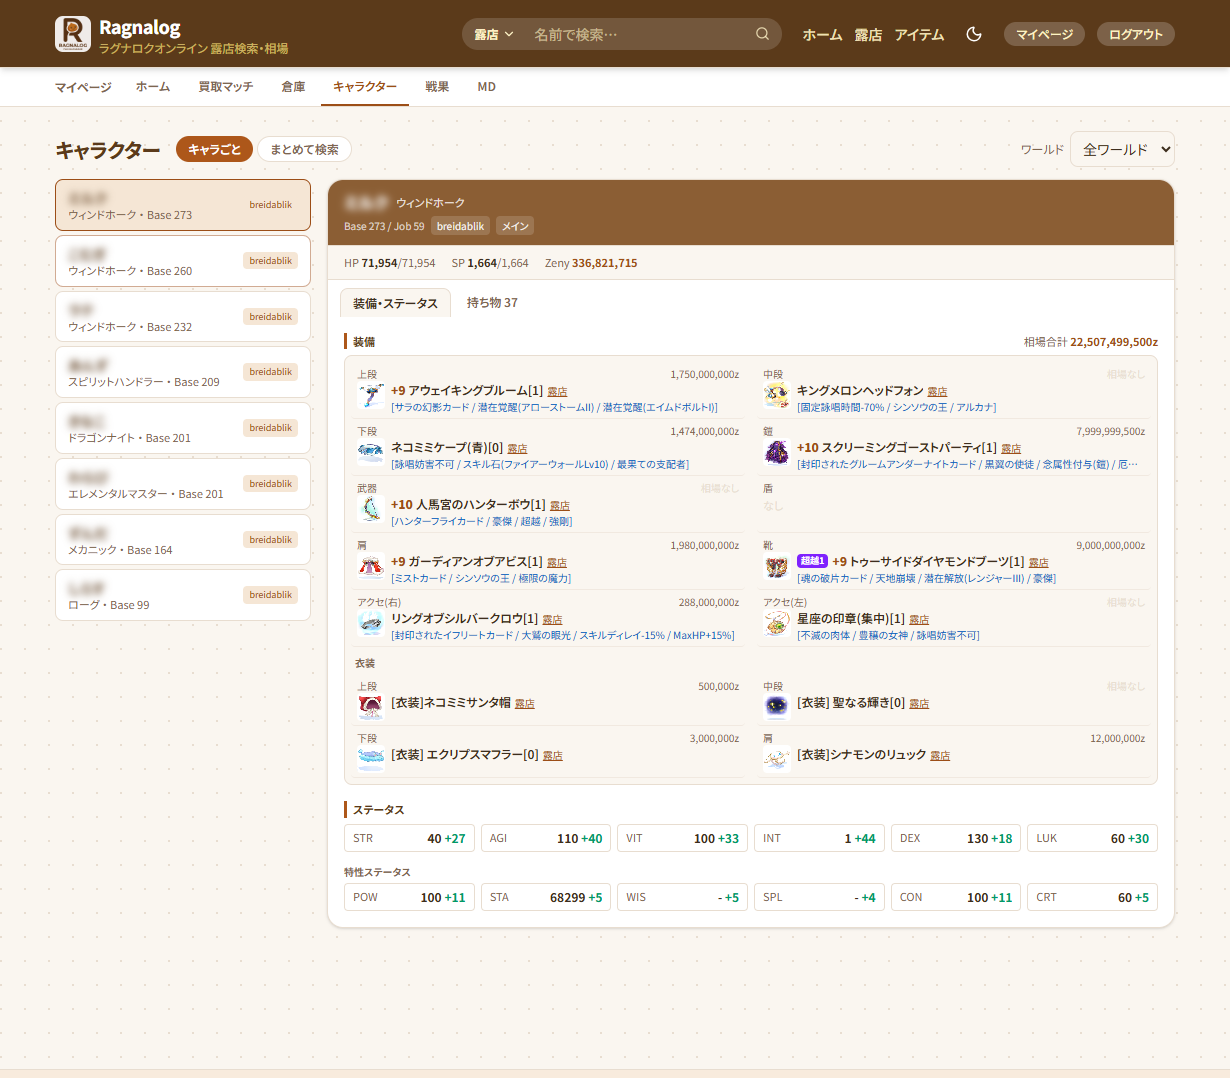Open 露店 link beside リングオブシルバークロウ
Viewport: 1230px width, 1078px height.
point(552,620)
